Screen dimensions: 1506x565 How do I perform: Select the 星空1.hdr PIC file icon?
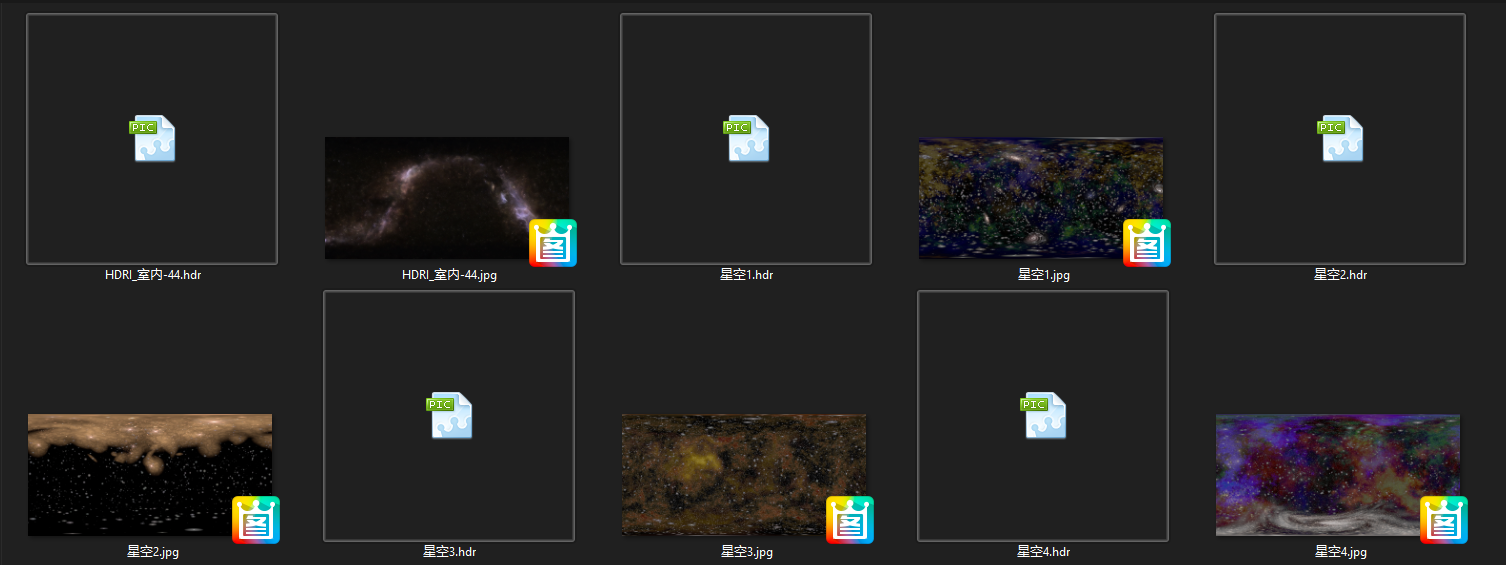coord(746,138)
